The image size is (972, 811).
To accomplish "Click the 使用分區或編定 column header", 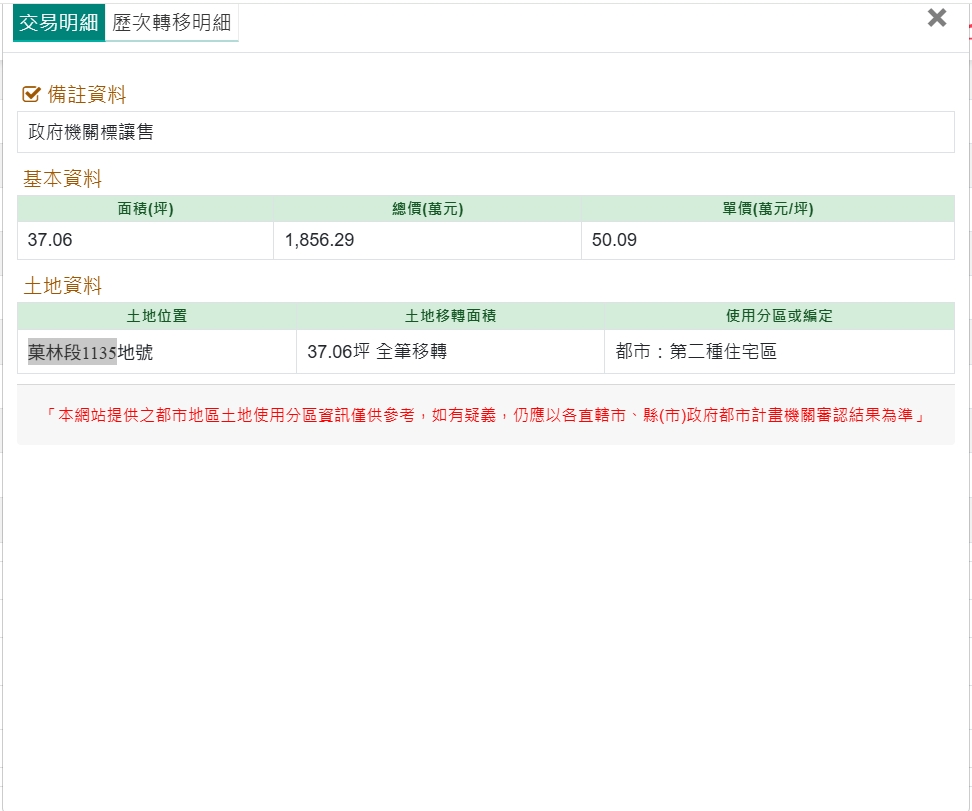I will (779, 316).
